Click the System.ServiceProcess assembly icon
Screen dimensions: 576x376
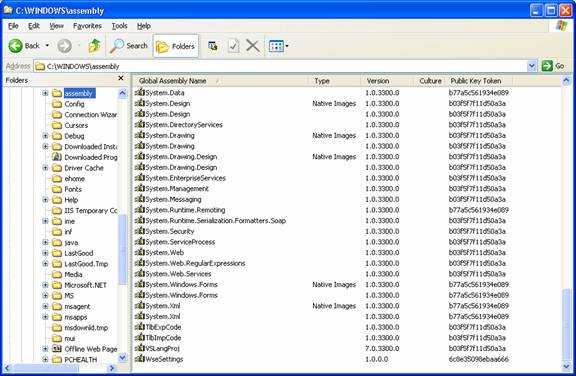(x=140, y=241)
